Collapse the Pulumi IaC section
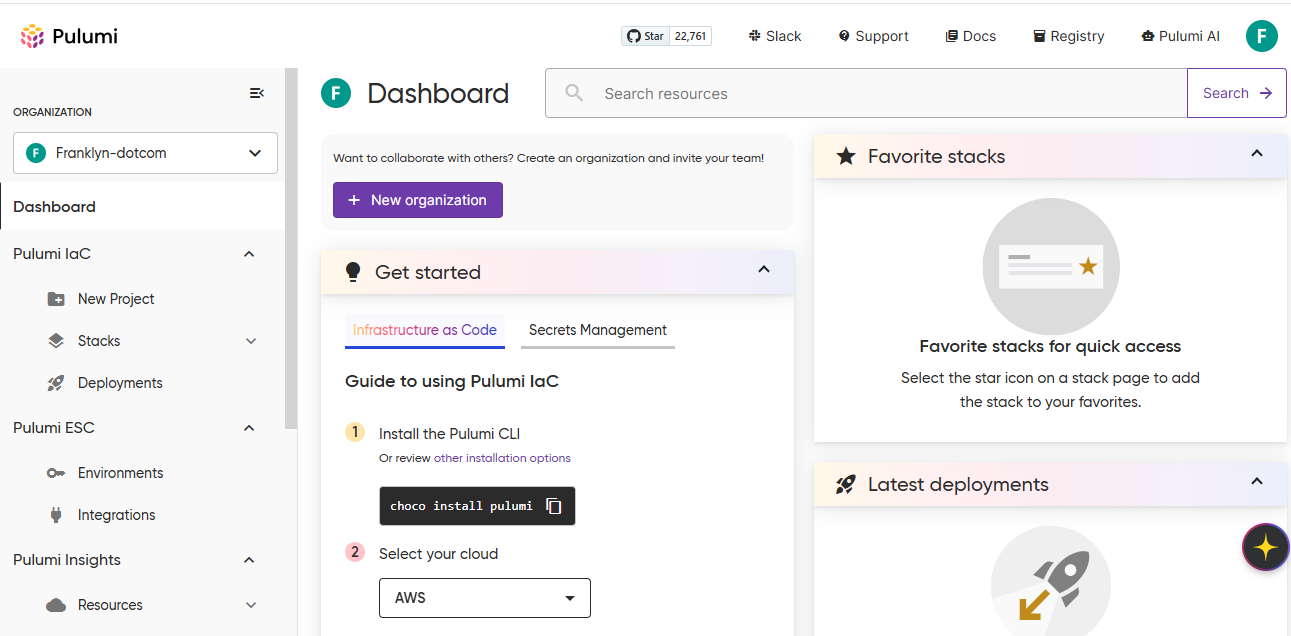 click(249, 254)
